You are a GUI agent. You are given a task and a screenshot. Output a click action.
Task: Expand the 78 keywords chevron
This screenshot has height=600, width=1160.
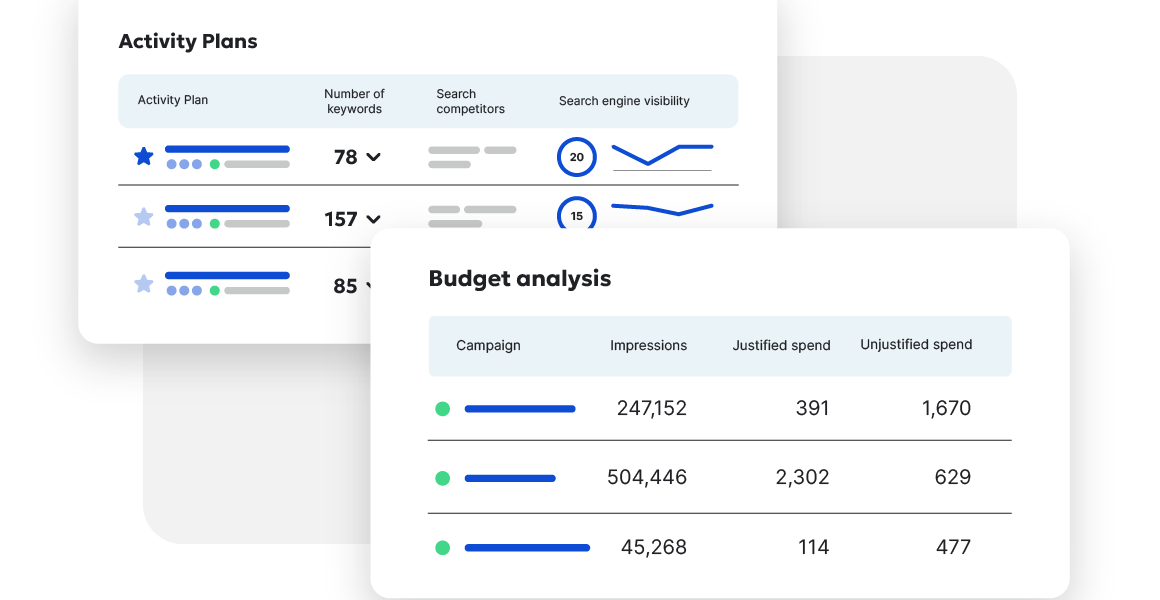[374, 157]
